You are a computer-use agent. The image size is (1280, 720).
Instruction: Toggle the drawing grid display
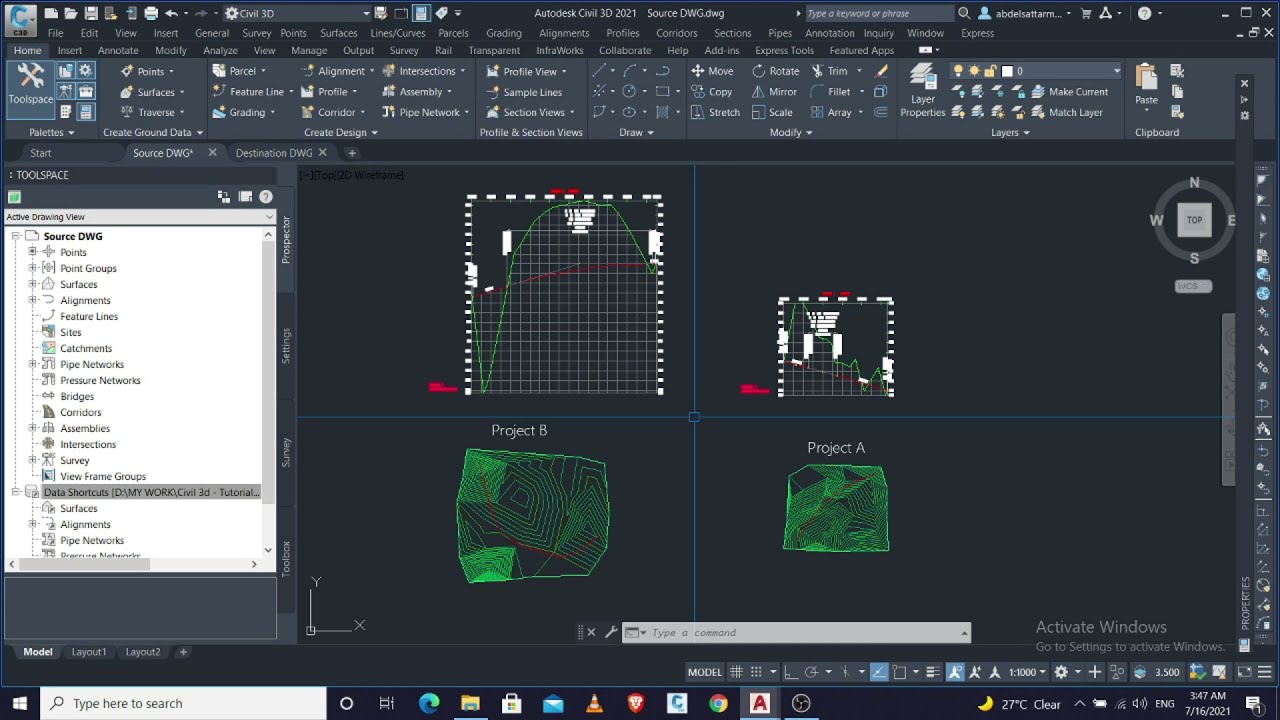point(736,672)
